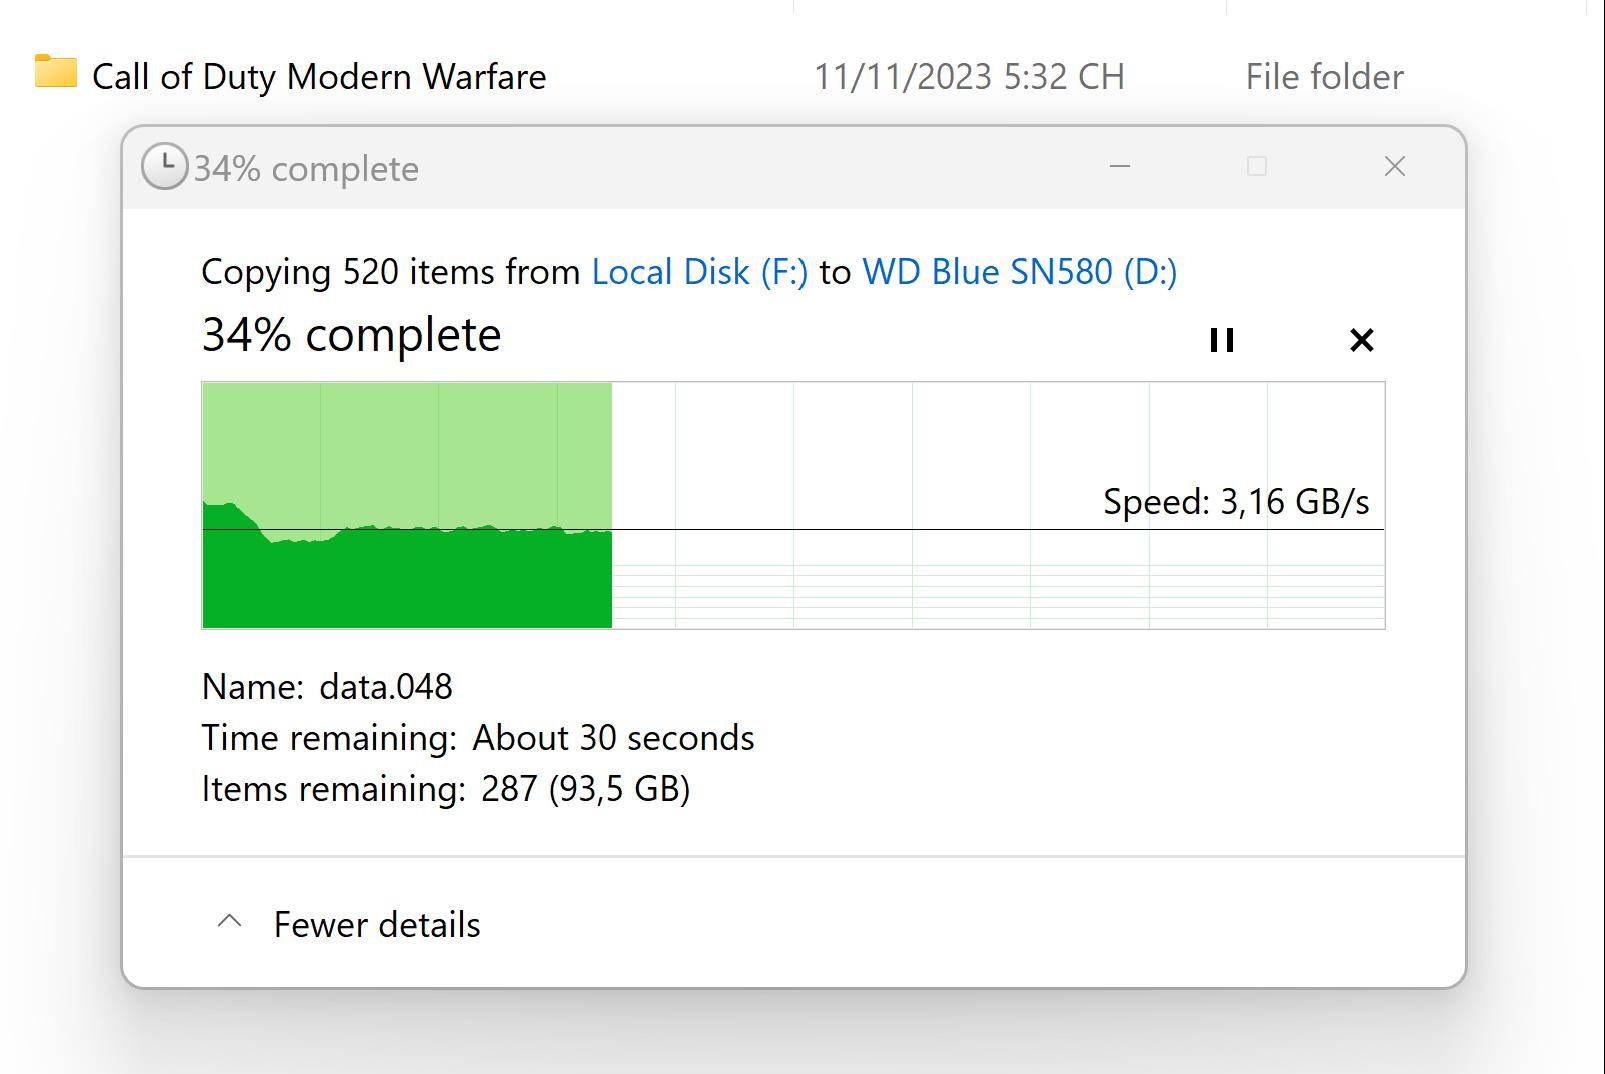
Task: Select the Call of Duty Modern Warfare folder name
Action: pyautogui.click(x=319, y=77)
